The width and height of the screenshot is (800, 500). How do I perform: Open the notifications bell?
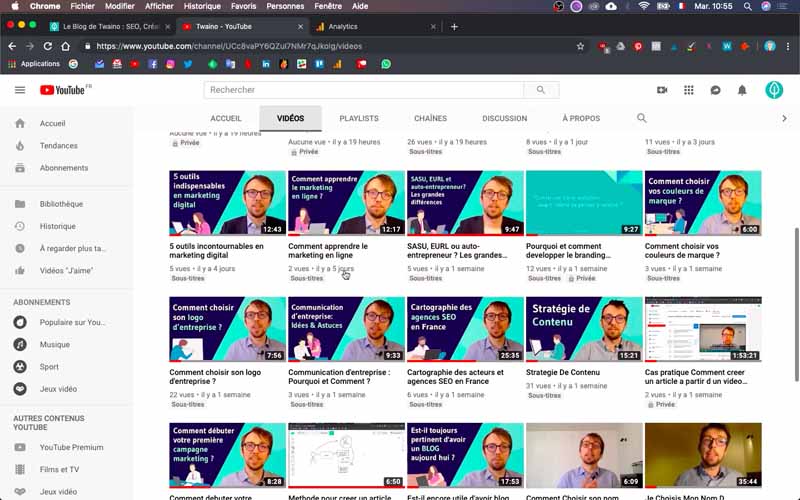coord(742,90)
